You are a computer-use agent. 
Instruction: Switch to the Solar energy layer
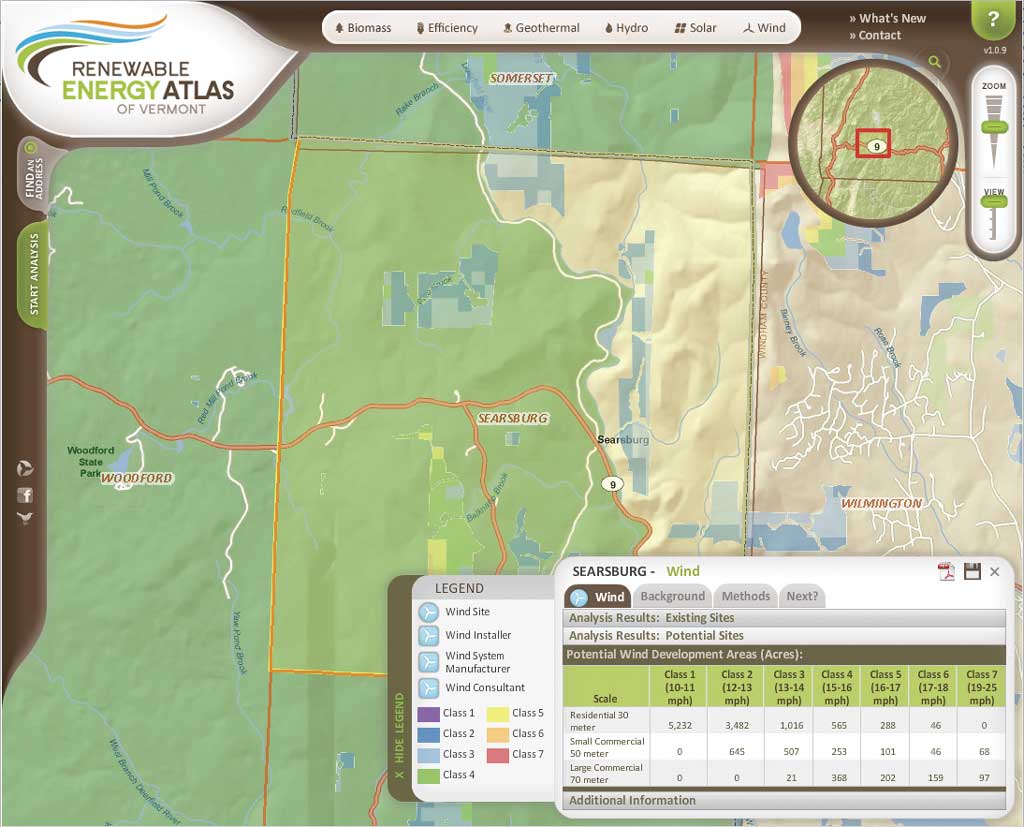[695, 28]
